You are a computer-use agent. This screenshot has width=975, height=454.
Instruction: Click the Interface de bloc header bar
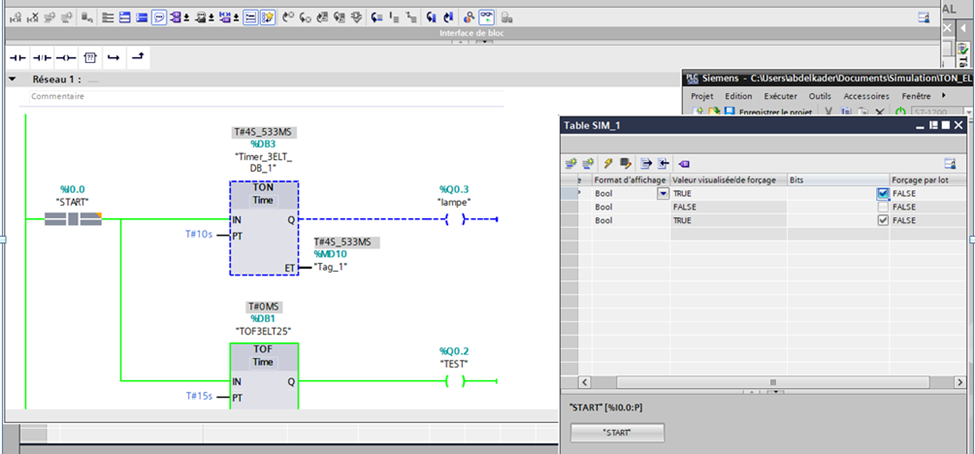471,33
